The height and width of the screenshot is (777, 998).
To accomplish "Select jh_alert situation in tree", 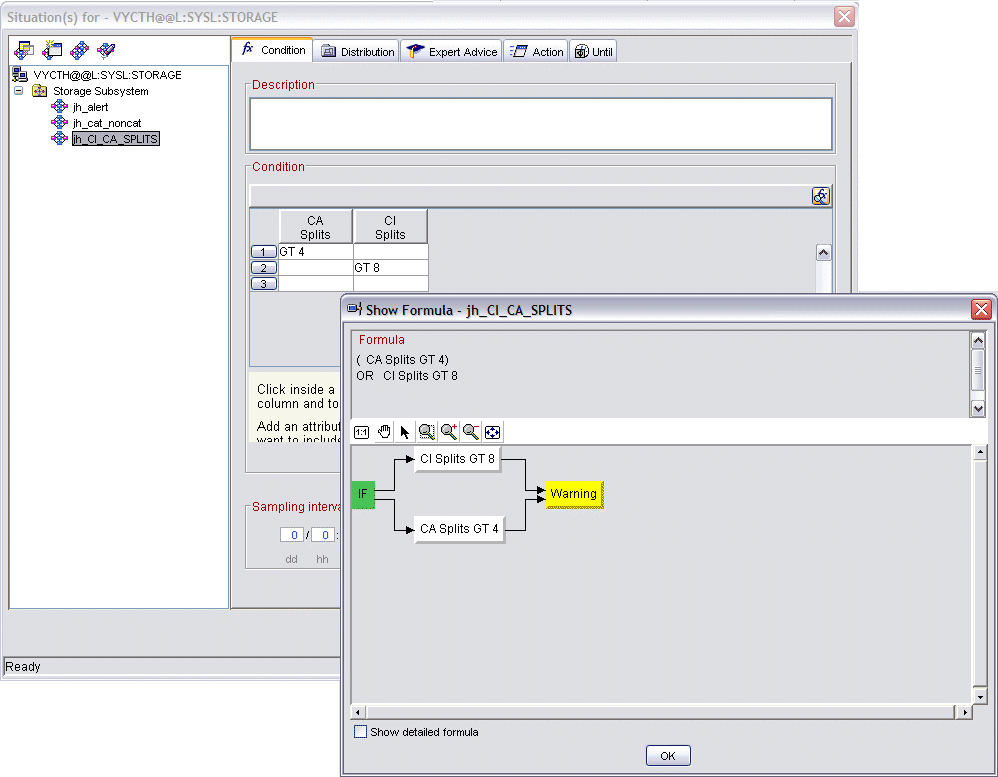I will coord(90,107).
